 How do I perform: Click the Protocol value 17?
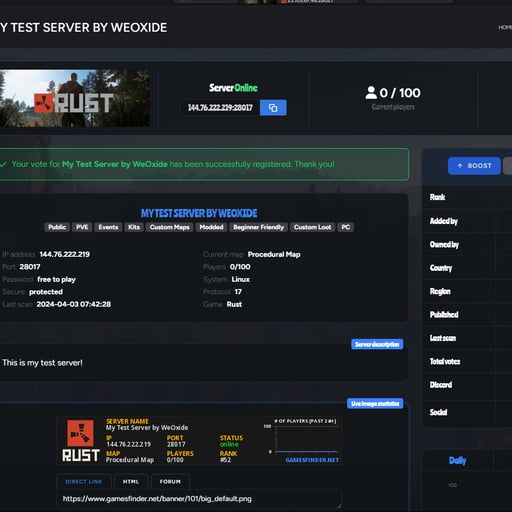click(238, 292)
